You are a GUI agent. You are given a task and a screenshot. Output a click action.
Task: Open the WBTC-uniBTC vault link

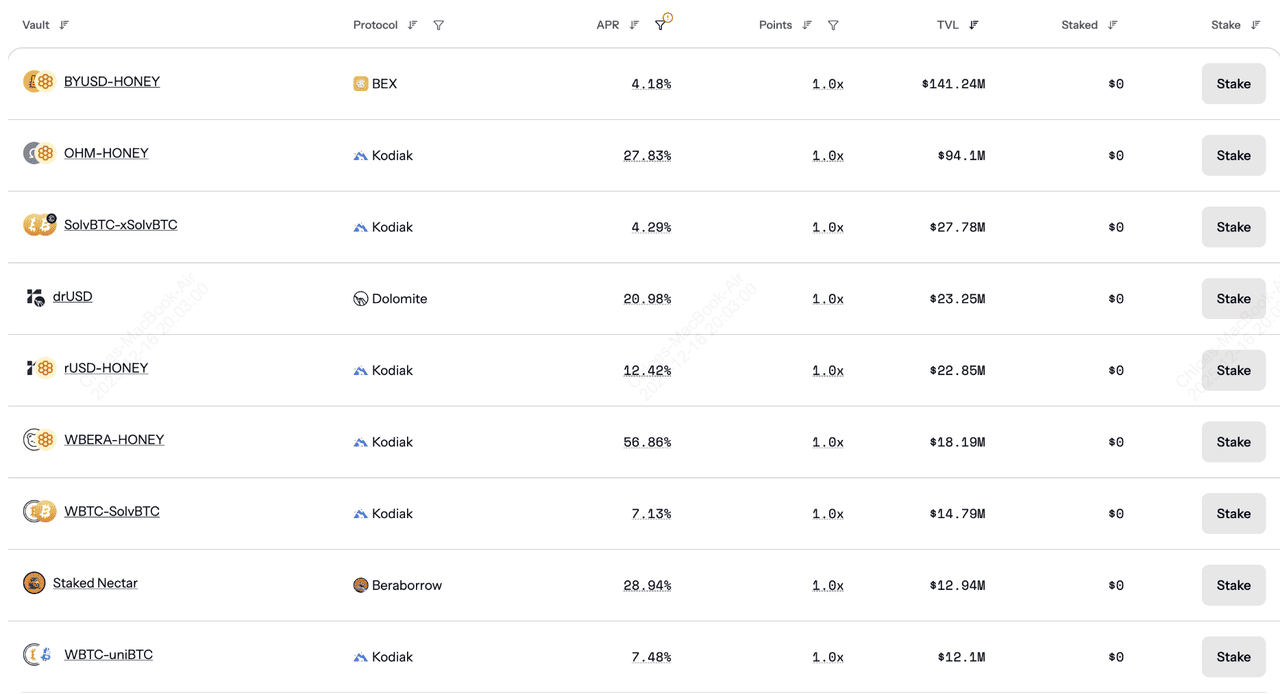(108, 655)
